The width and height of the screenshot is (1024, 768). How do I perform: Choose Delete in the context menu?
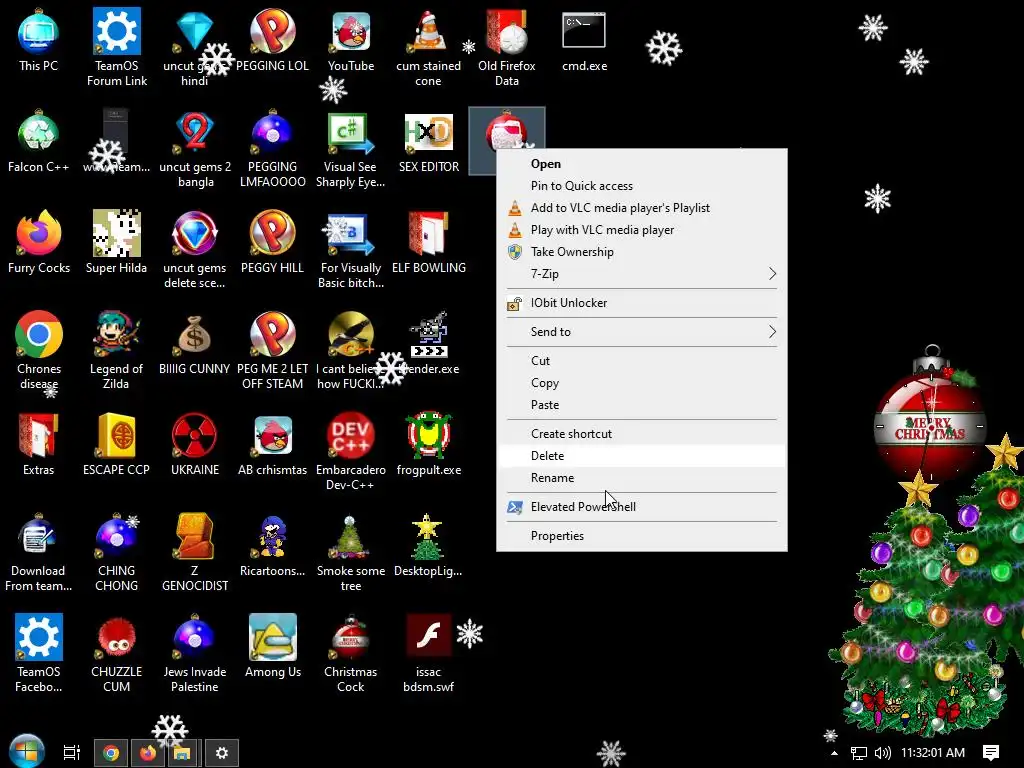641,456
